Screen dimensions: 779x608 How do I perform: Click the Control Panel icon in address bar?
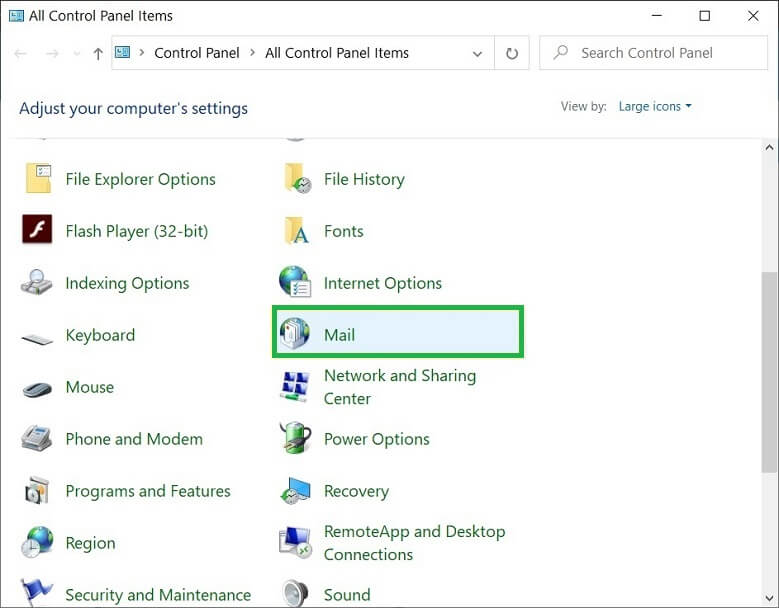coord(122,52)
